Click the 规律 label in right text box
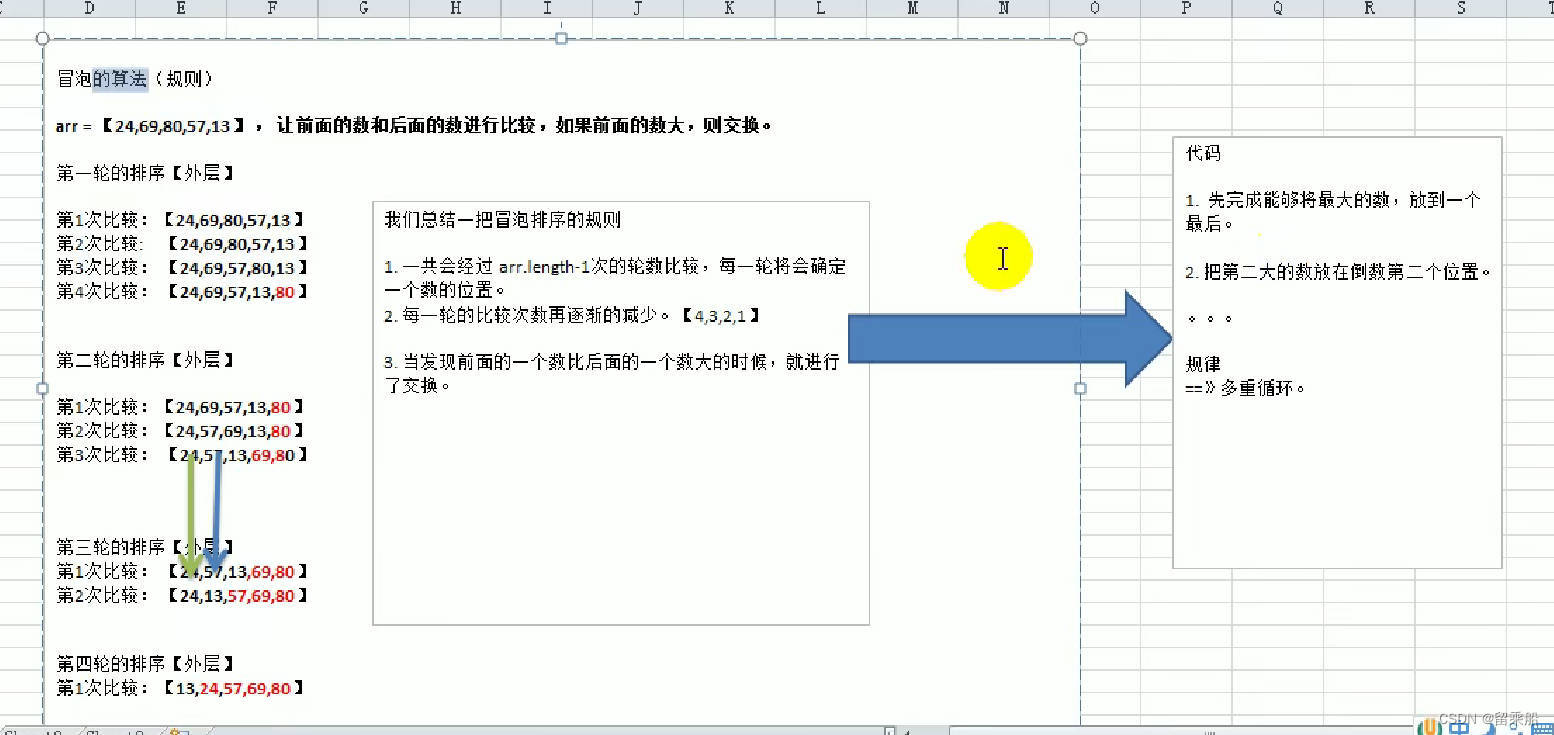Viewport: 1554px width, 735px height. [x=1203, y=364]
